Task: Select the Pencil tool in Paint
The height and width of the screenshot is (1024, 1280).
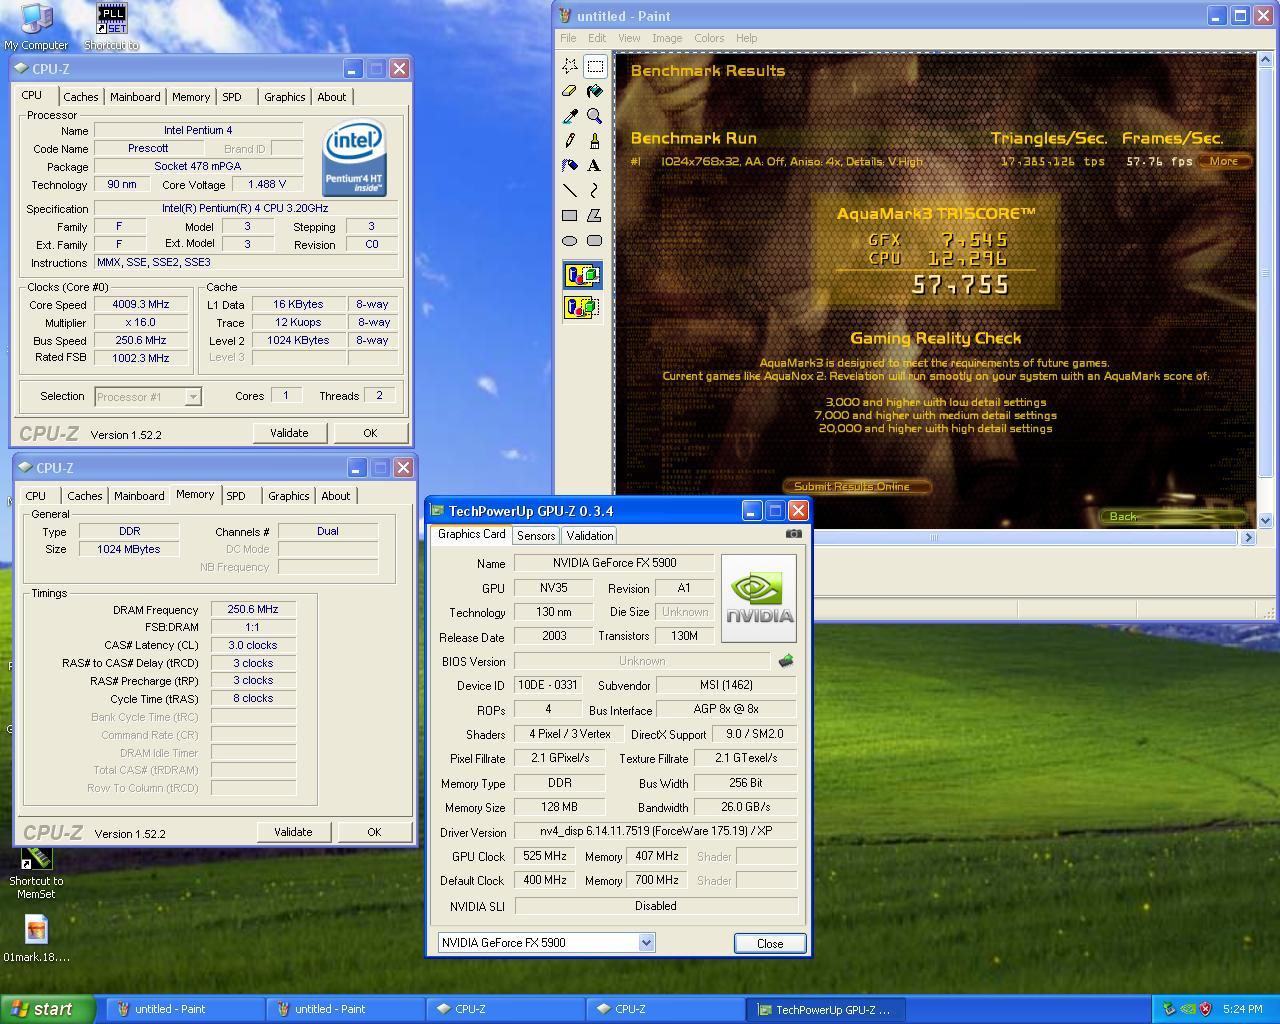Action: pyautogui.click(x=570, y=141)
